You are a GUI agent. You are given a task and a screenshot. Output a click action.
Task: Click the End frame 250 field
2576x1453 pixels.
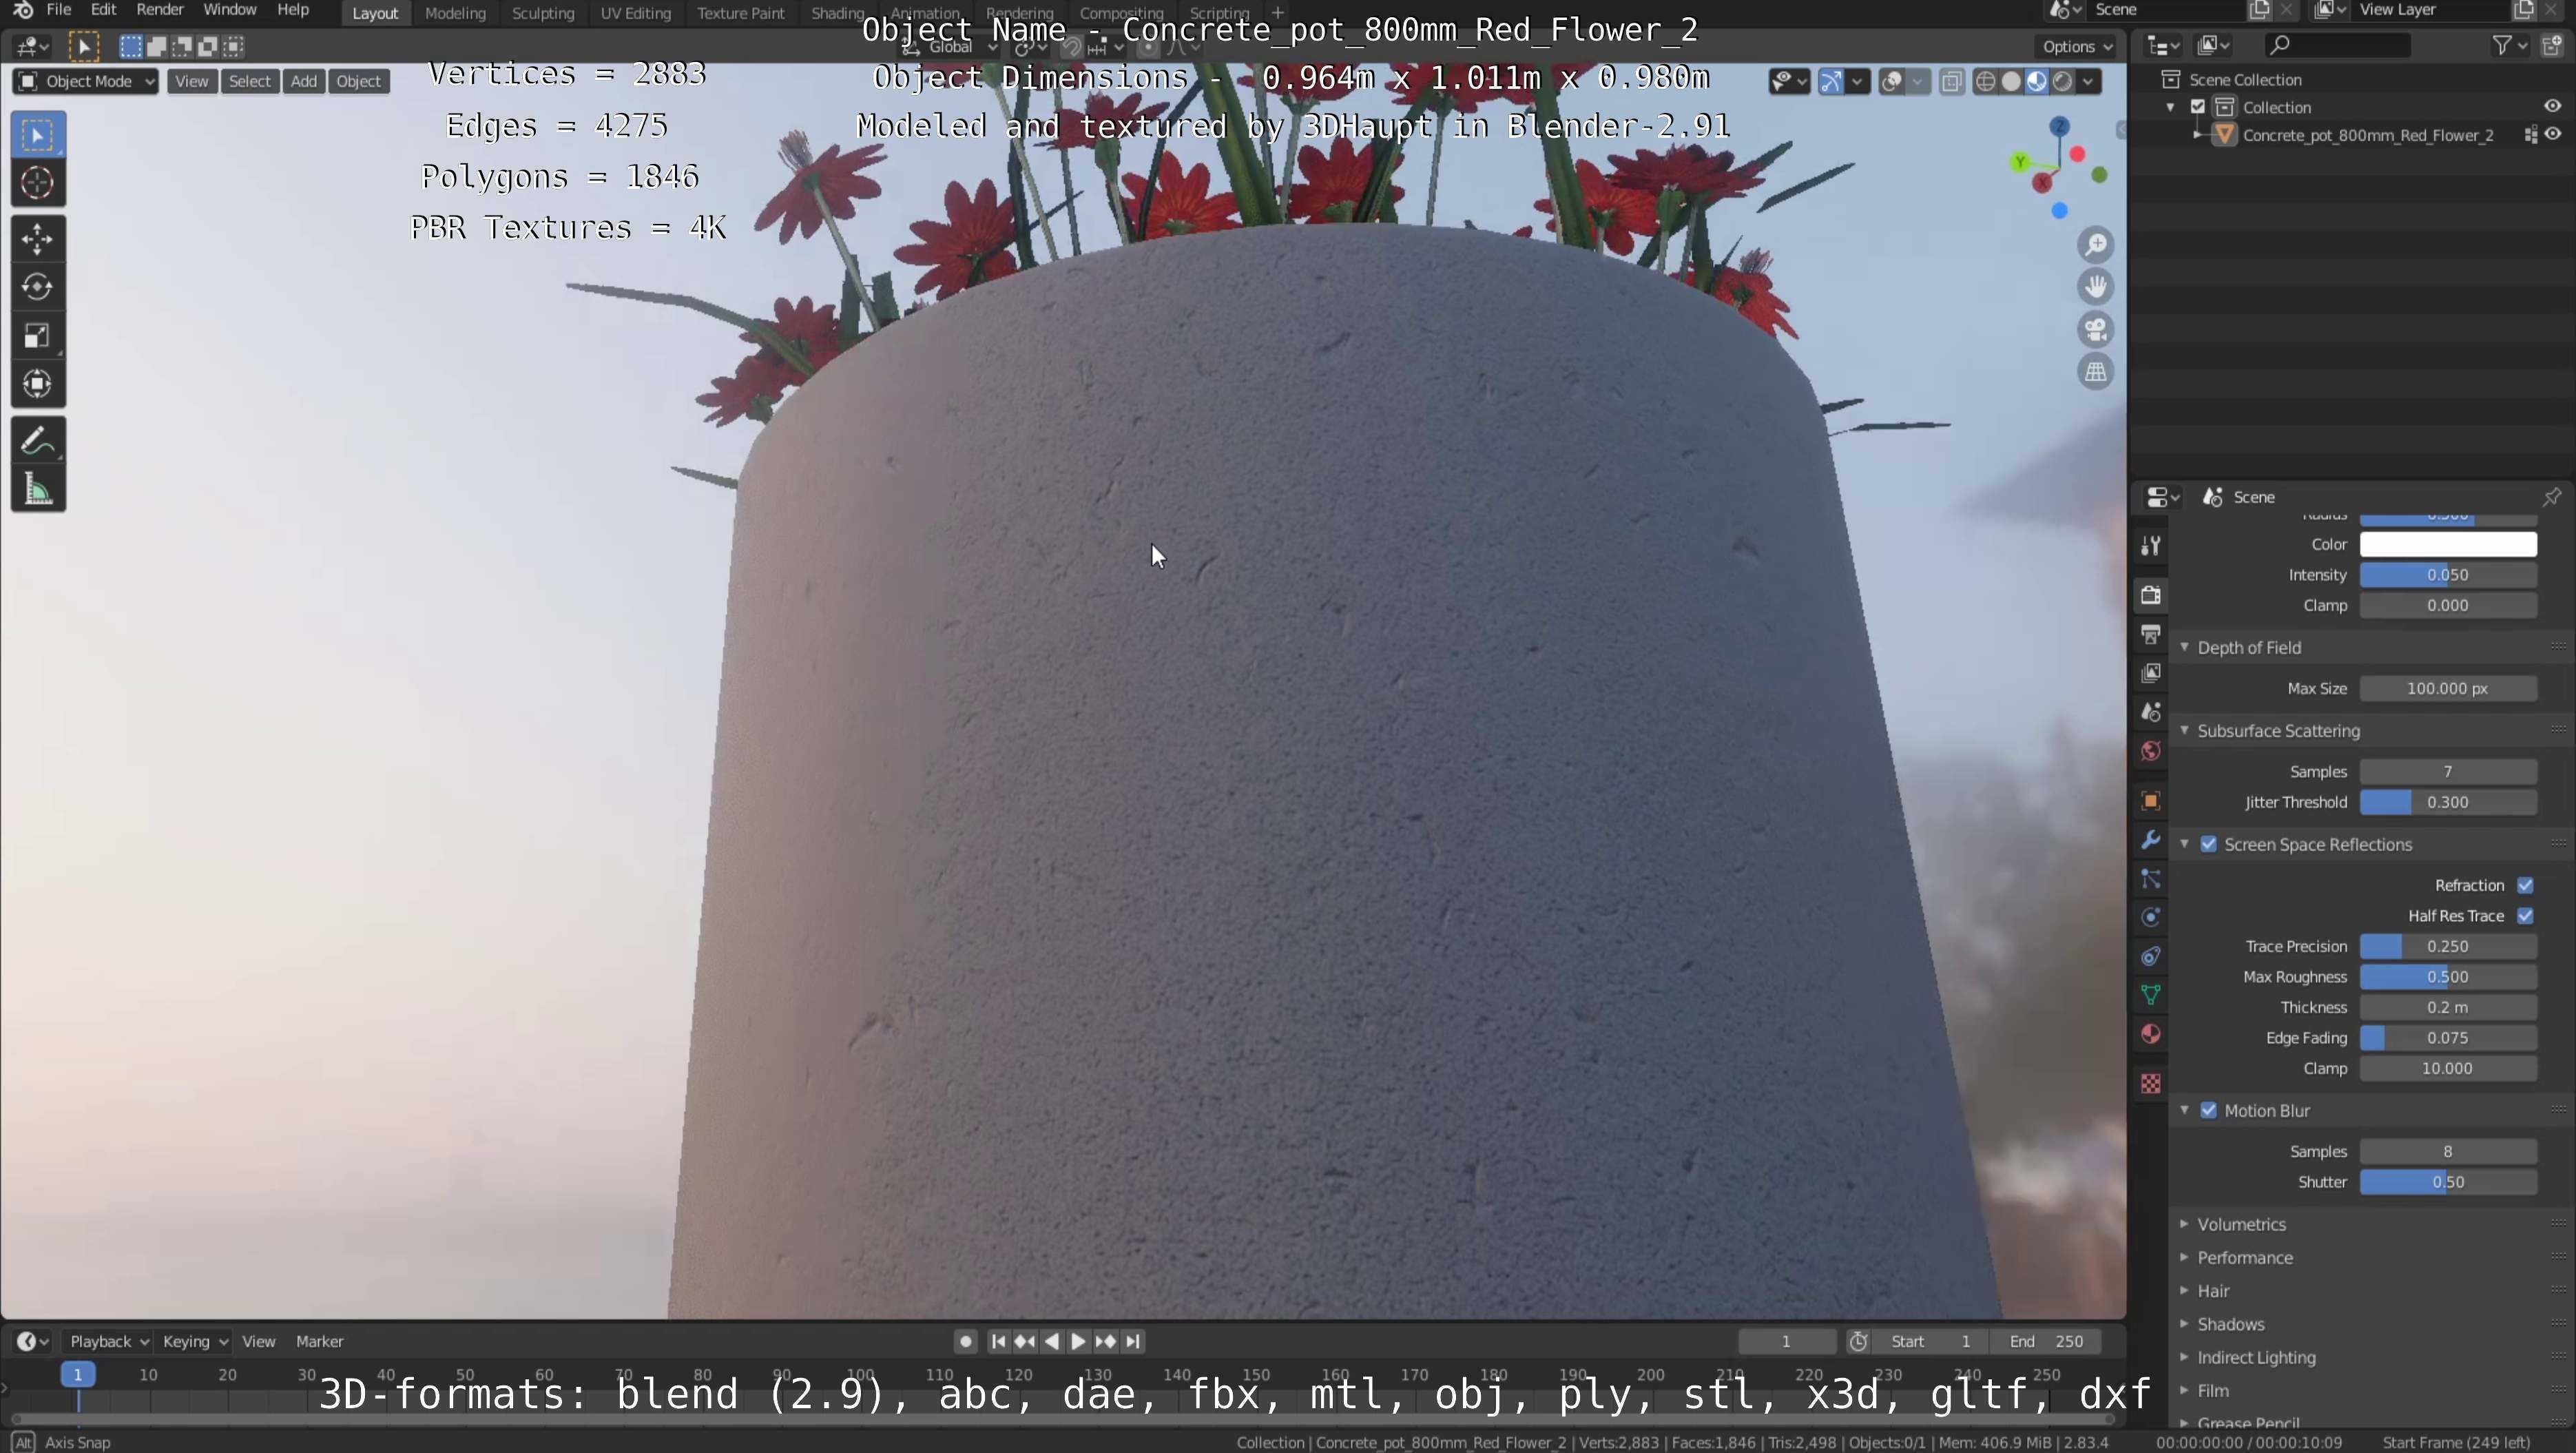pos(2046,1341)
